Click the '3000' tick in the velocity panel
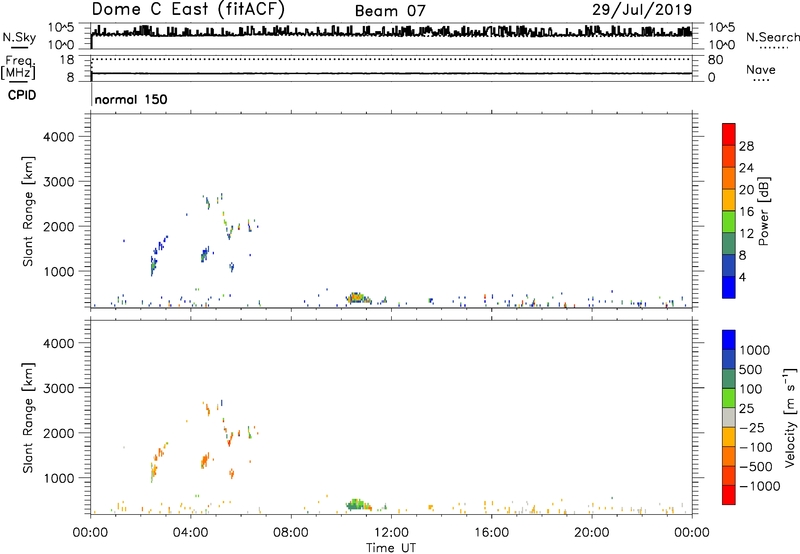This screenshot has width=800, height=554. 59,388
